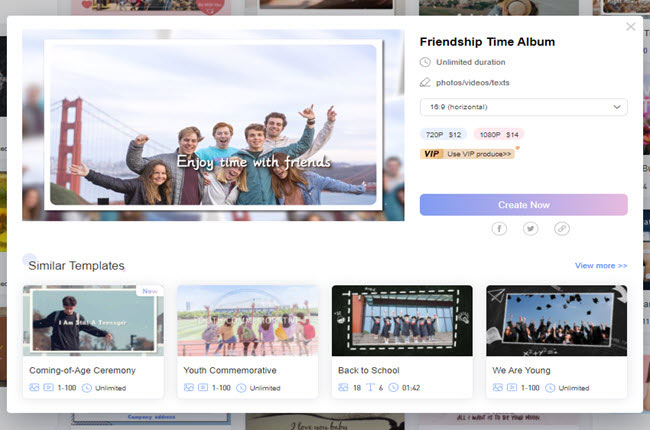Share template on Facebook
The height and width of the screenshot is (430, 650).
[x=499, y=228]
